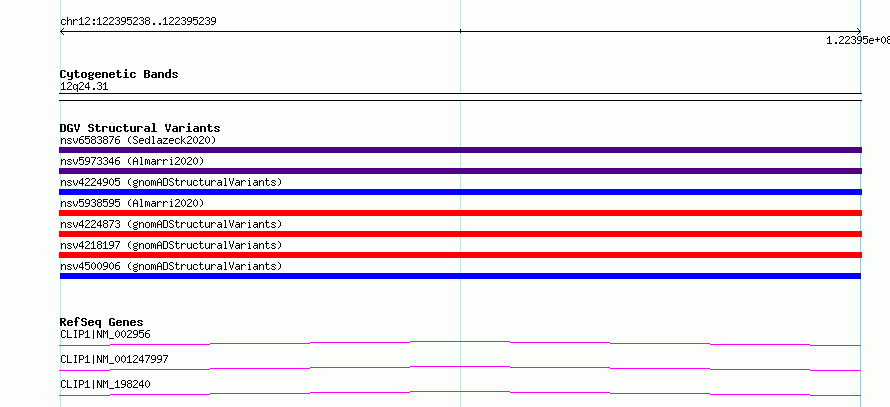This screenshot has height=407, width=890.
Task: Open variant nsv4224905 gnomAD label
Action: click(171, 182)
